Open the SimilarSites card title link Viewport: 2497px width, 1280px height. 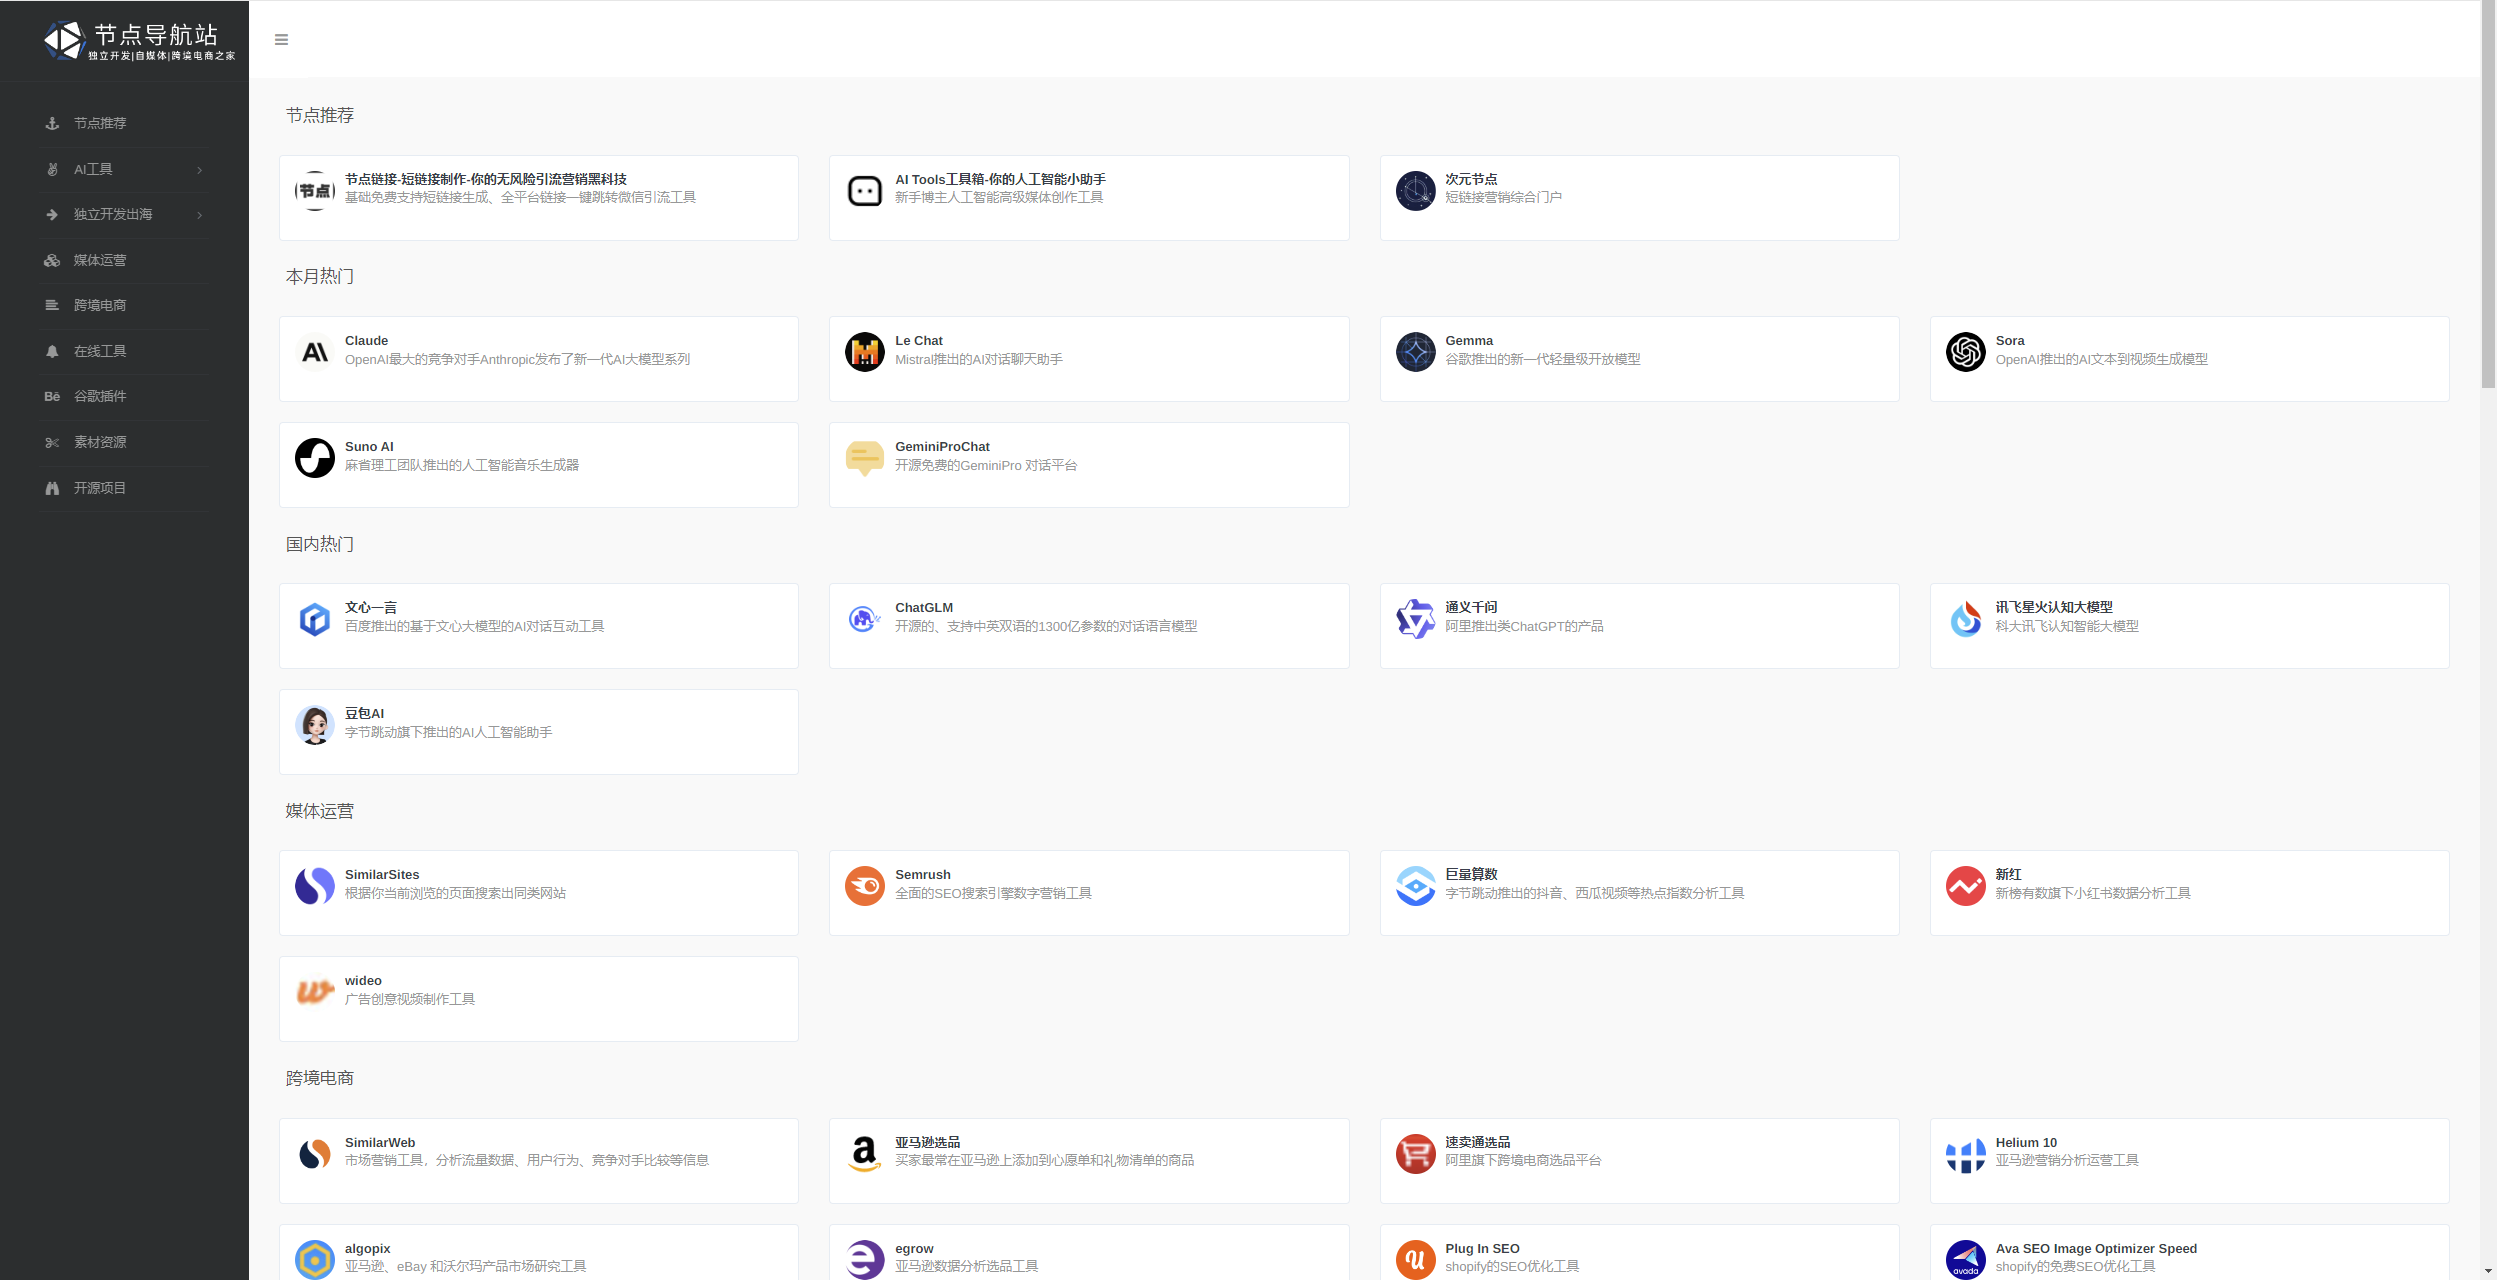pos(382,875)
